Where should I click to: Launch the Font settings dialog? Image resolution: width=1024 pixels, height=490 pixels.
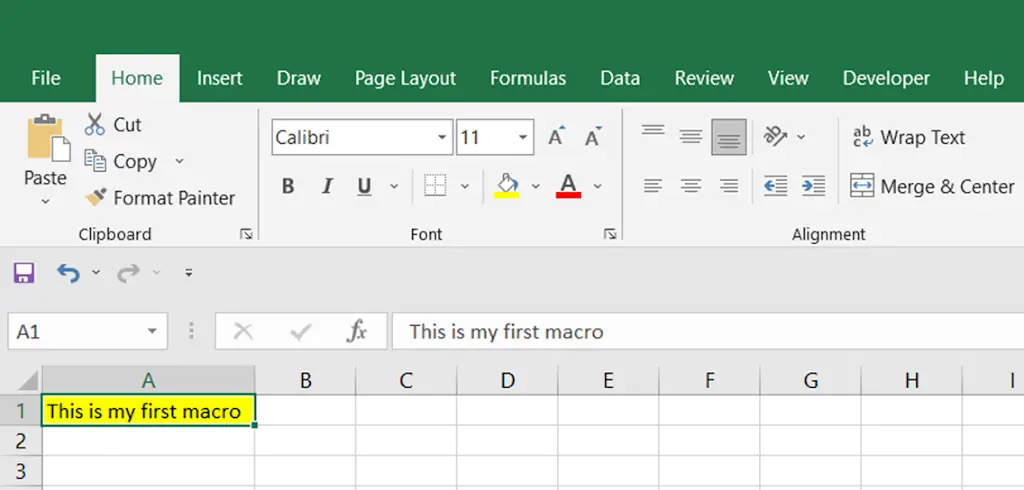point(610,234)
